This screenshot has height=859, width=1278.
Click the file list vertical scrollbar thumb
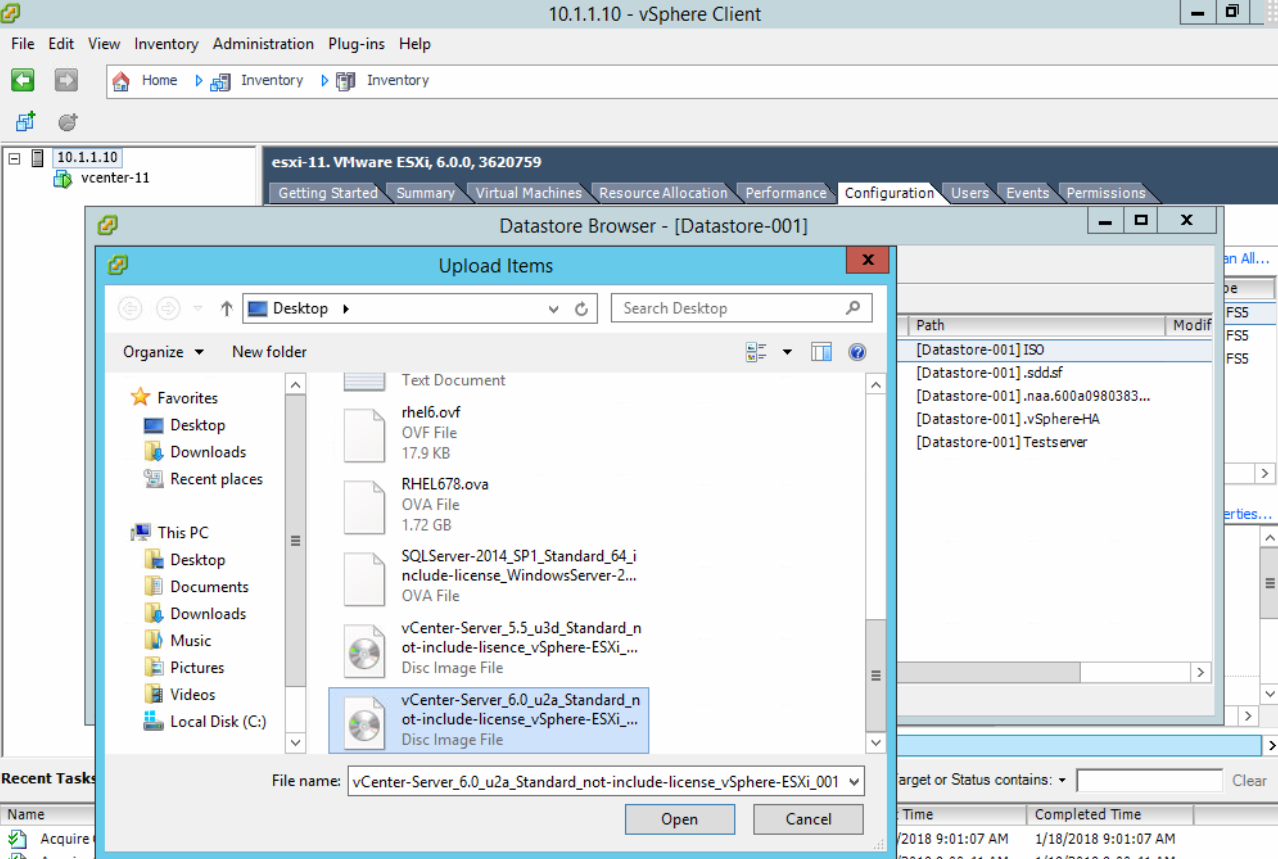[876, 675]
